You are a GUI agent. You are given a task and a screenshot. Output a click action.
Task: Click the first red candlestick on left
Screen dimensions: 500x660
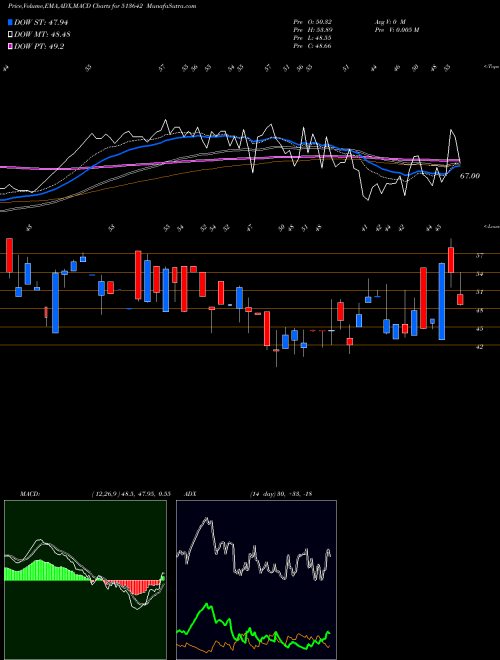pos(9,255)
